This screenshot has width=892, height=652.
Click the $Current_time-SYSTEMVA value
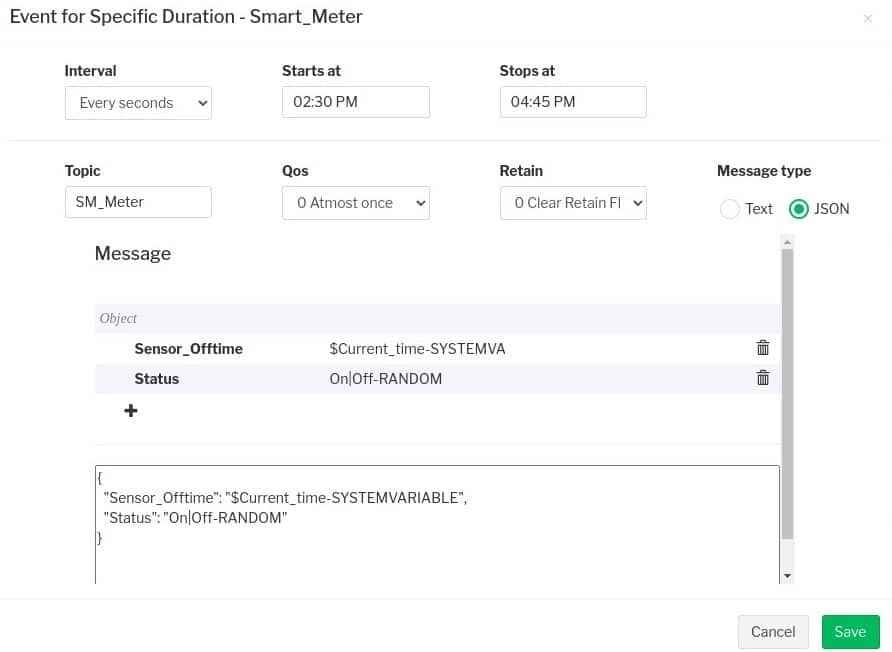tap(417, 349)
